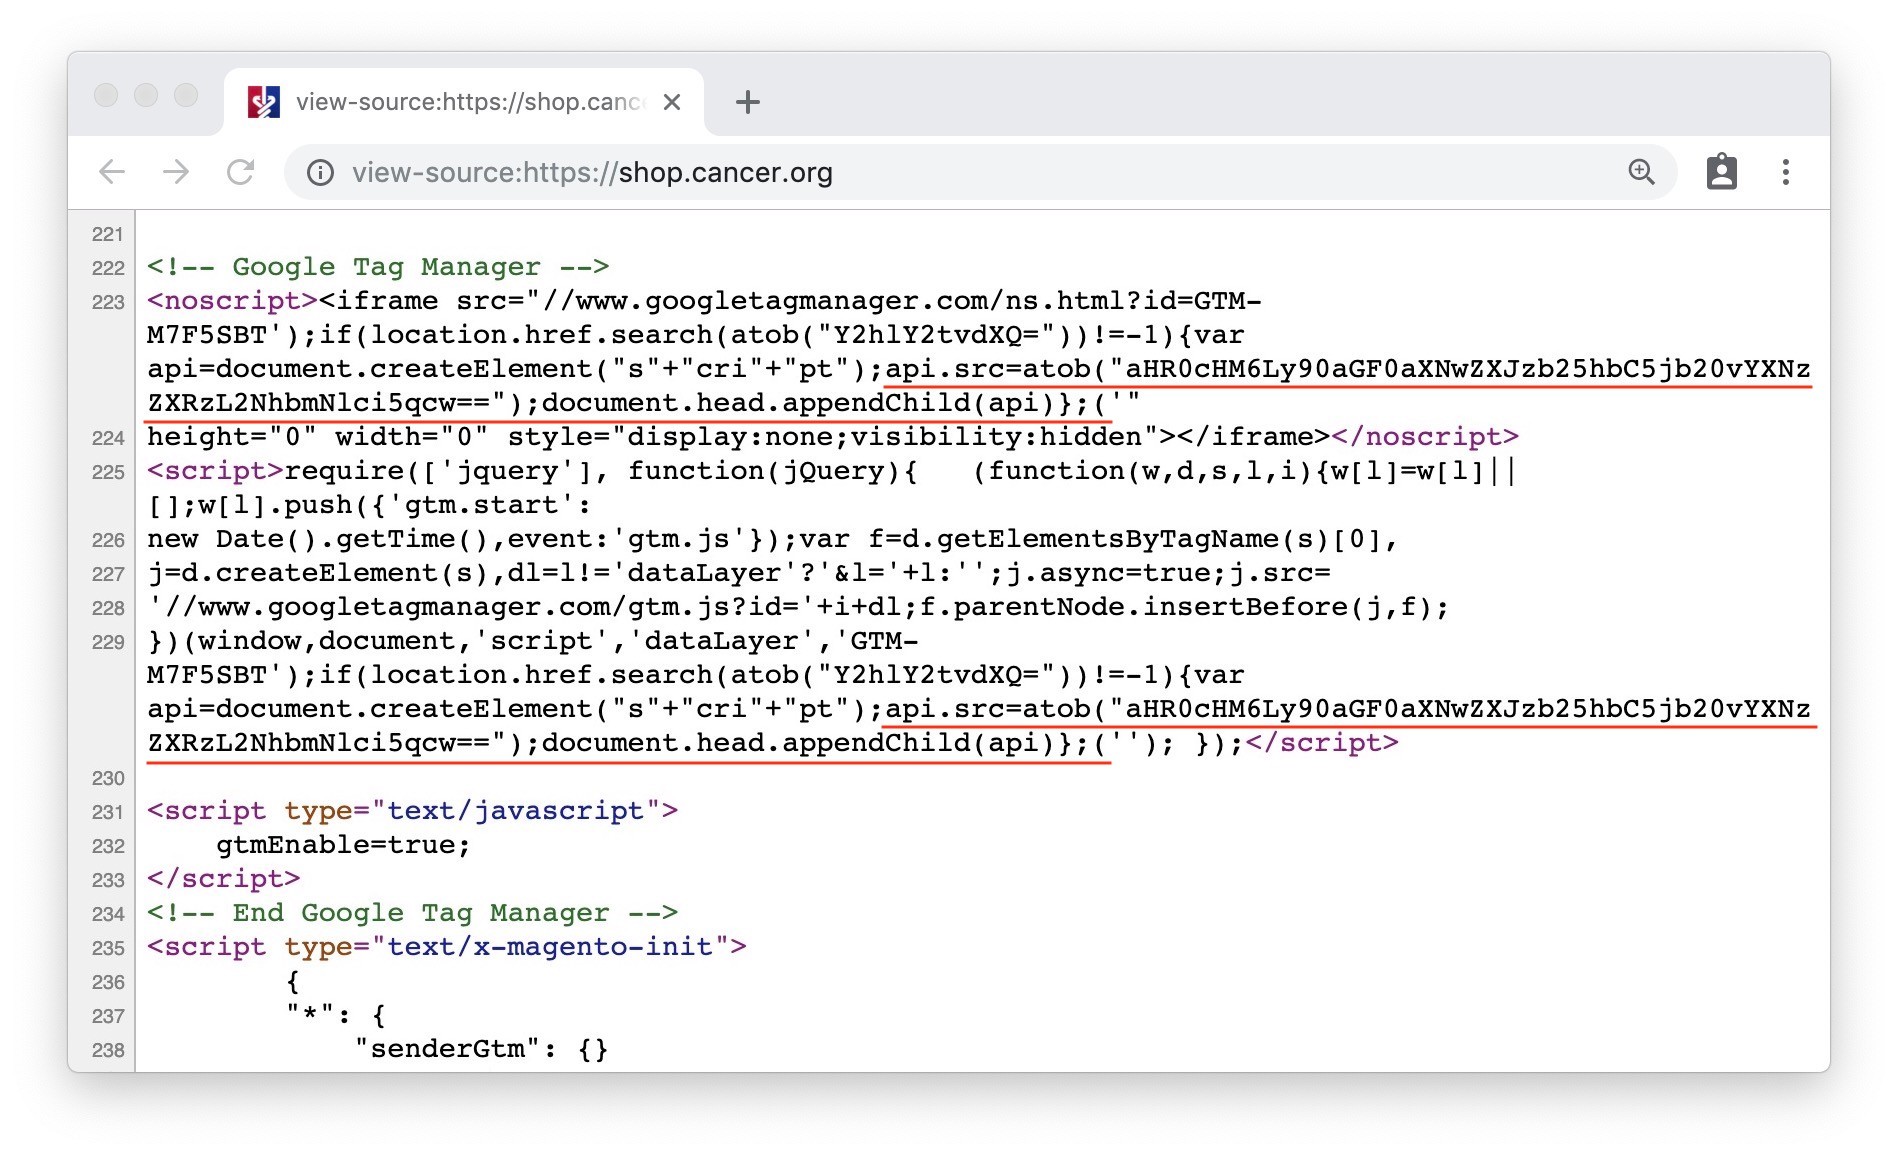The height and width of the screenshot is (1156, 1898).
Task: Click the favicon on the shop.cancer.org tab
Action: [264, 102]
